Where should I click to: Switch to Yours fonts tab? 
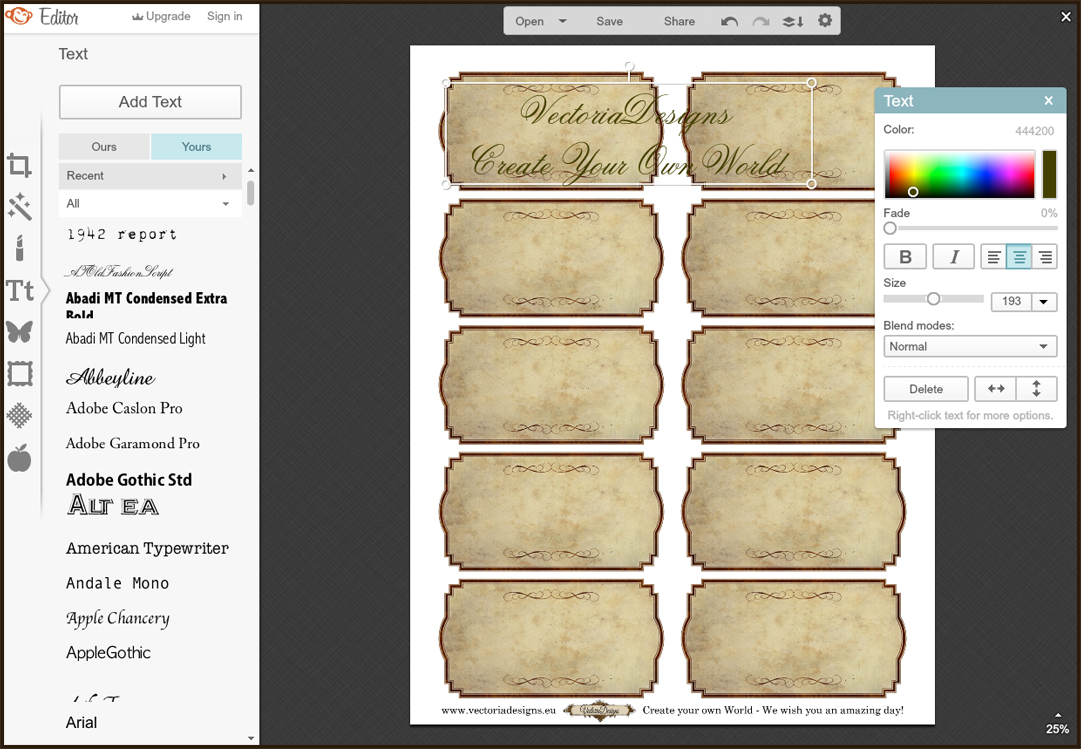[196, 146]
